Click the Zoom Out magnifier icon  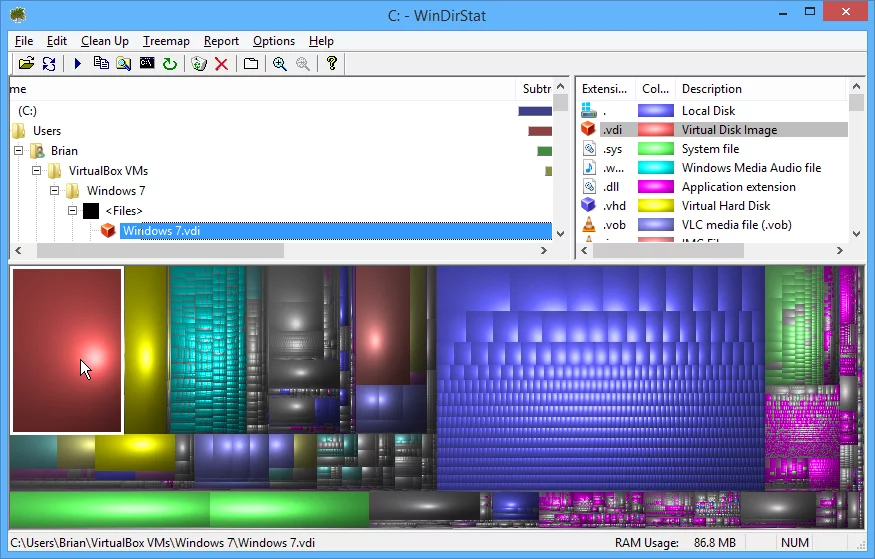302,64
